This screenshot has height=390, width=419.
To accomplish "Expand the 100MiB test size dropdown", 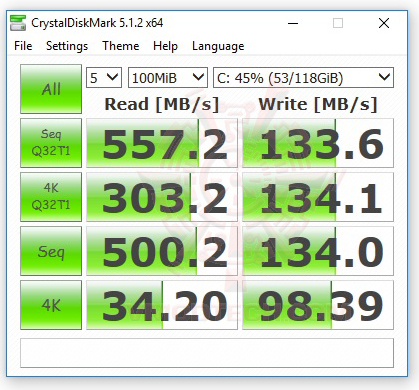I will point(168,78).
